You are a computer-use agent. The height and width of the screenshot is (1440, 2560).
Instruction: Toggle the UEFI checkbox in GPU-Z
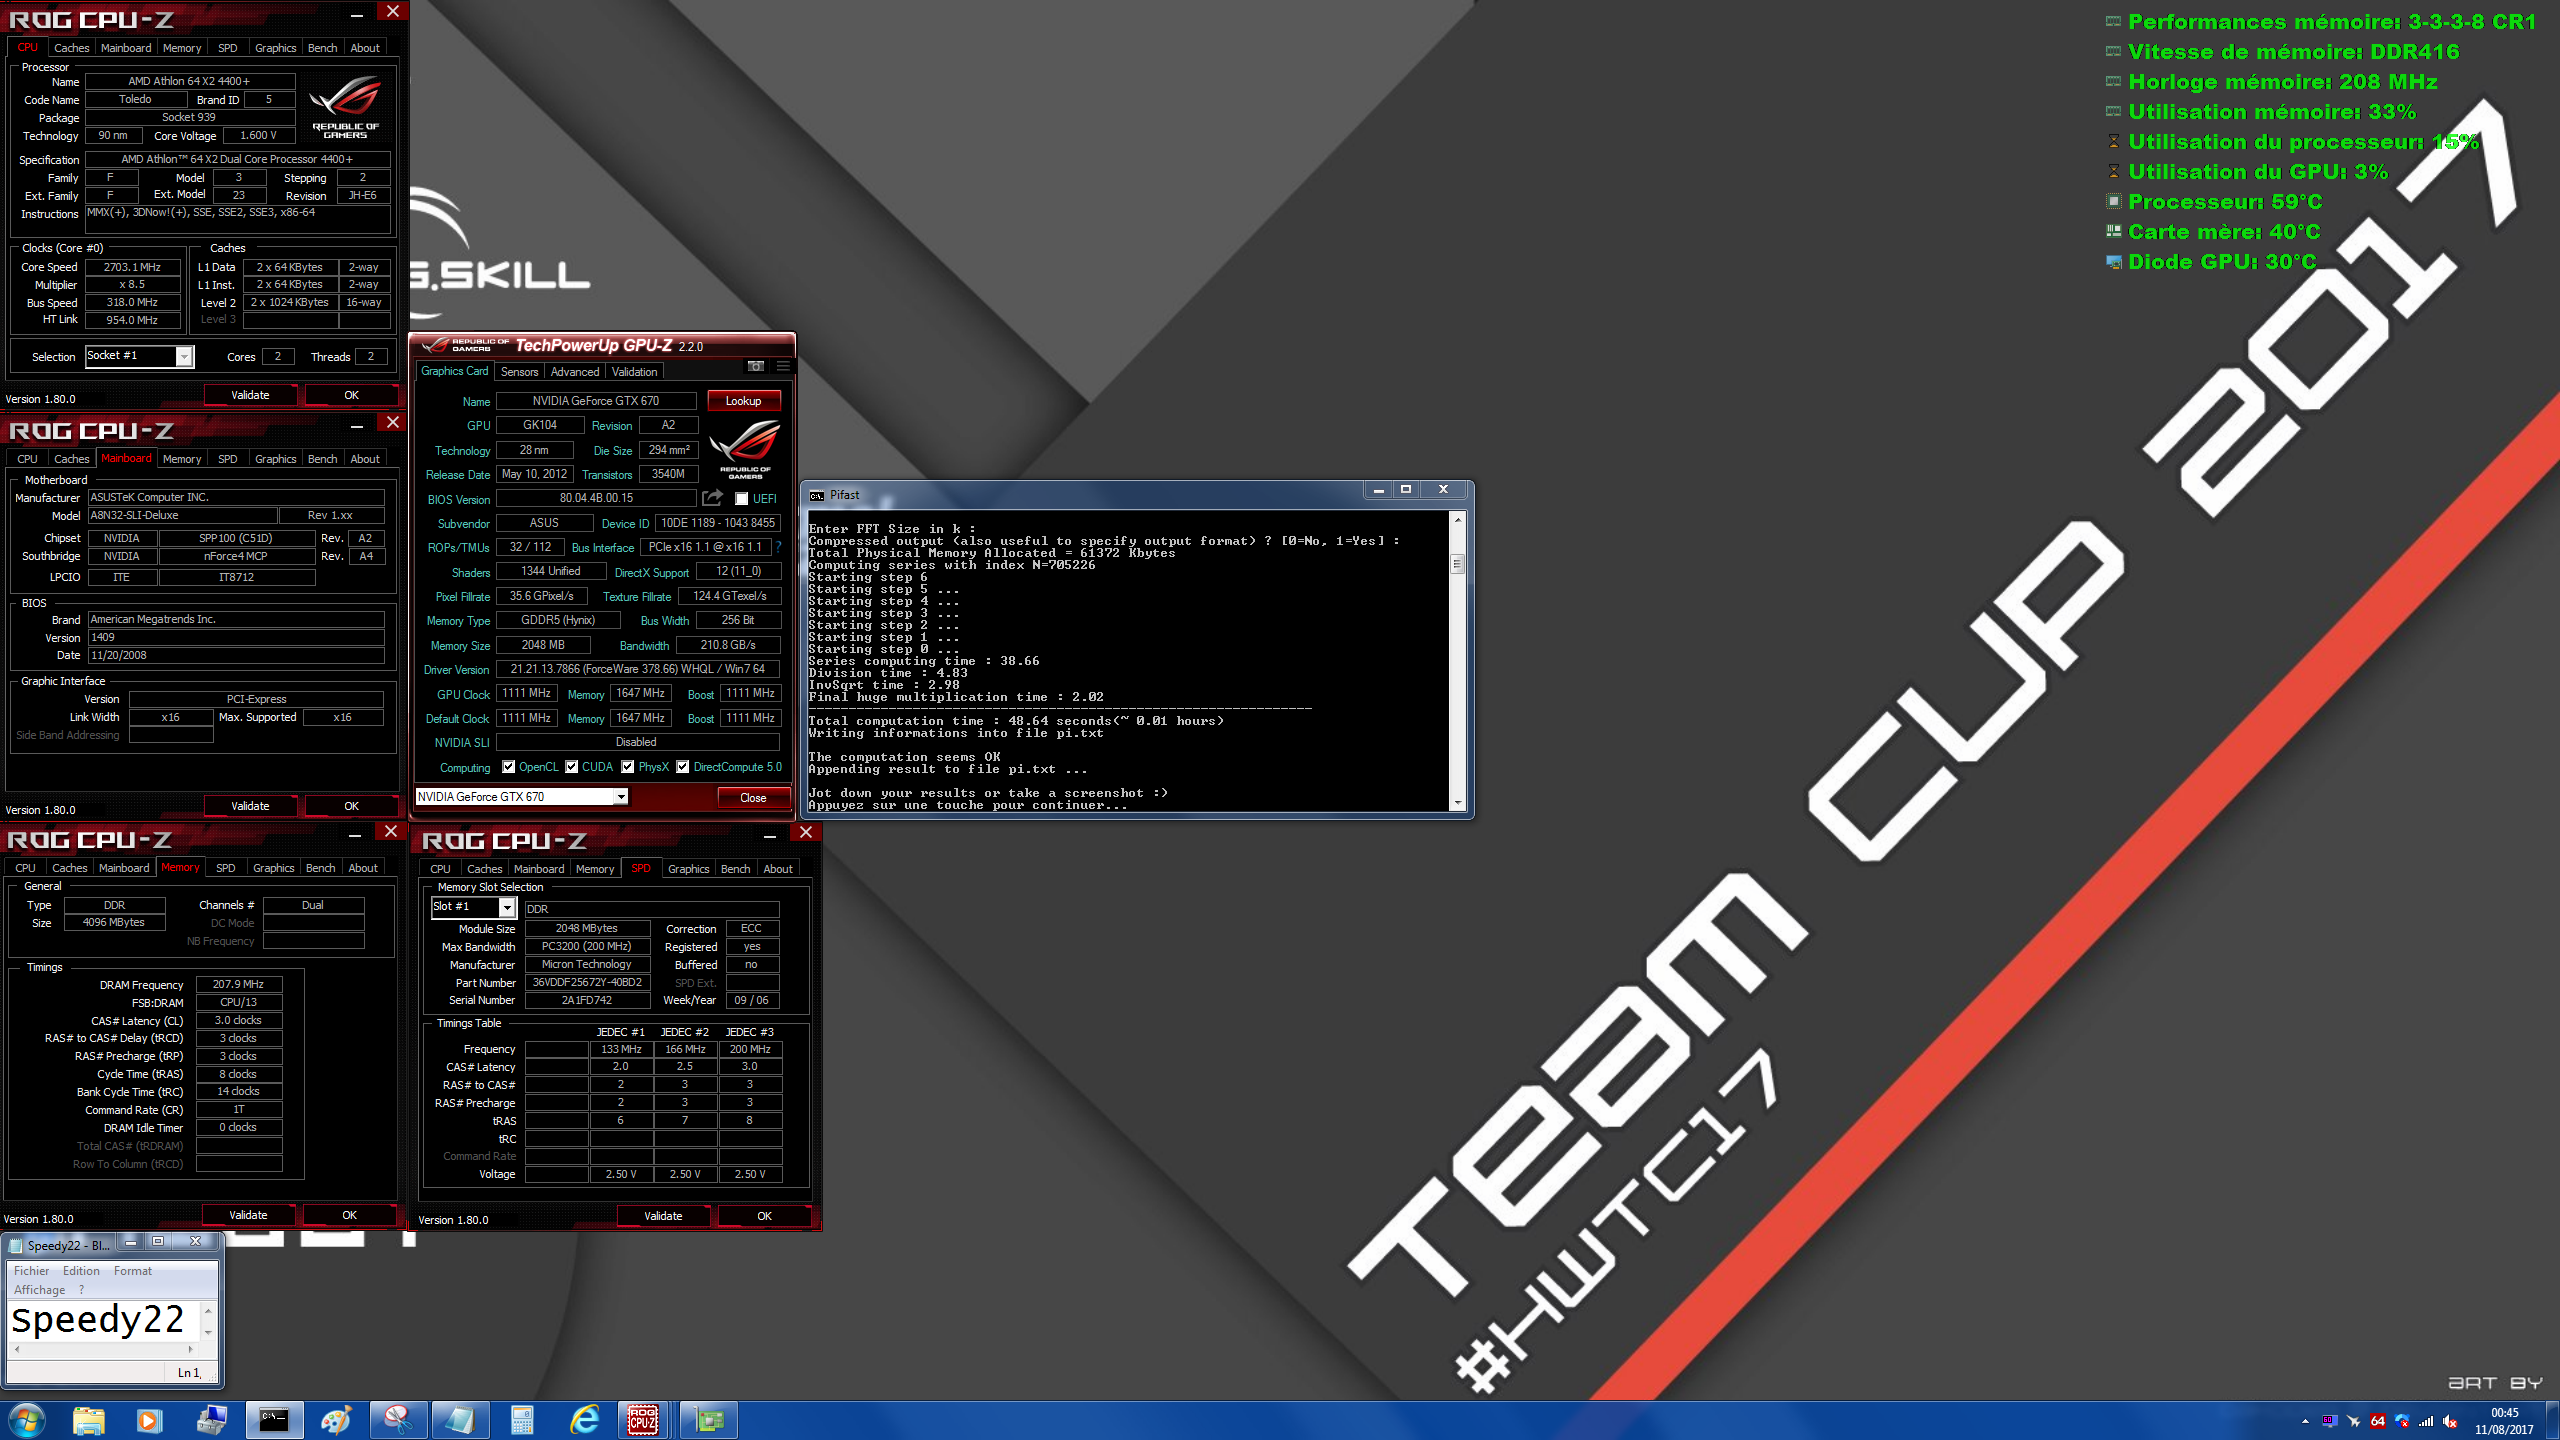click(742, 498)
